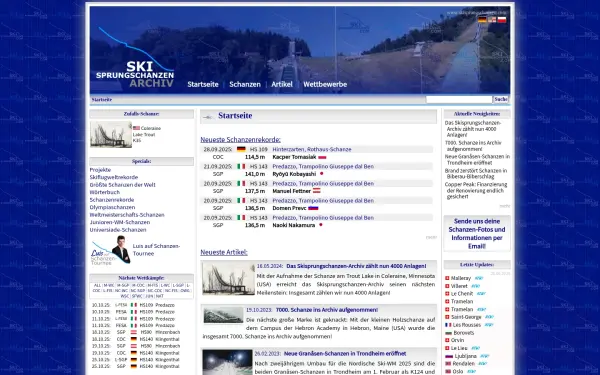This screenshot has height=375, width=600.
Task: Filter upcoming competitions by WSC
Action: [x=125, y=296]
